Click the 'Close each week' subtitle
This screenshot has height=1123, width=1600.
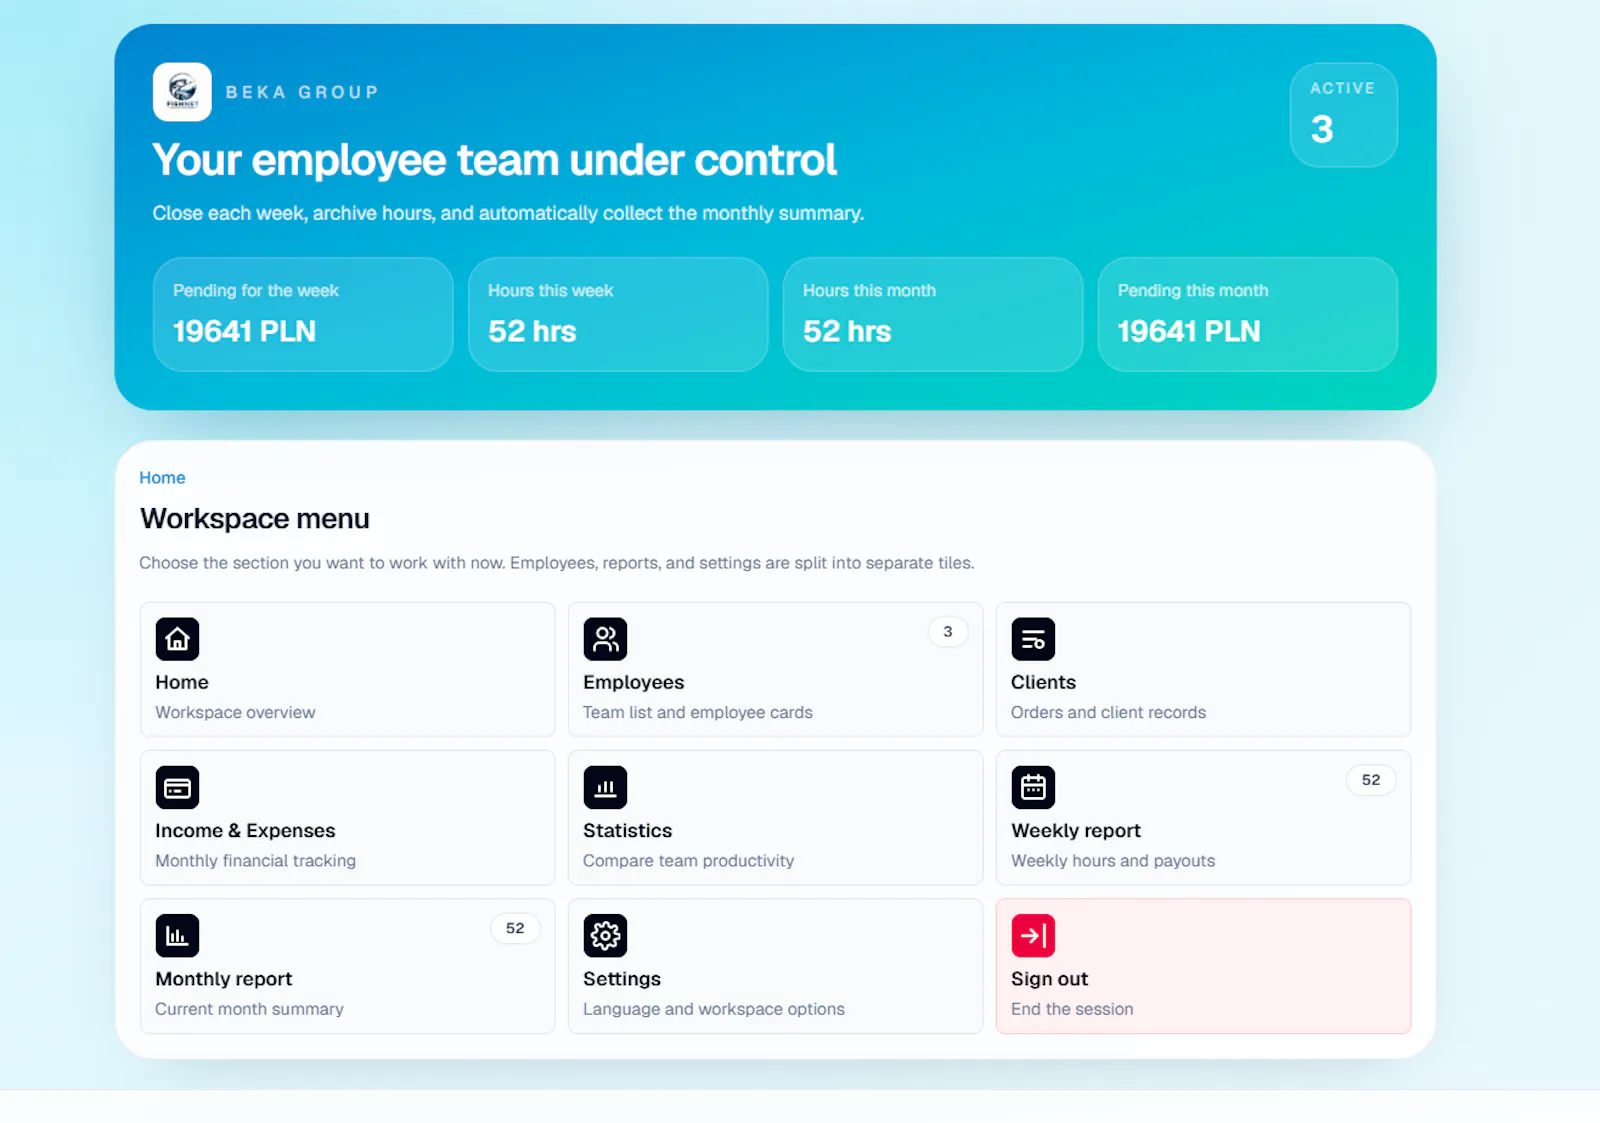click(508, 213)
